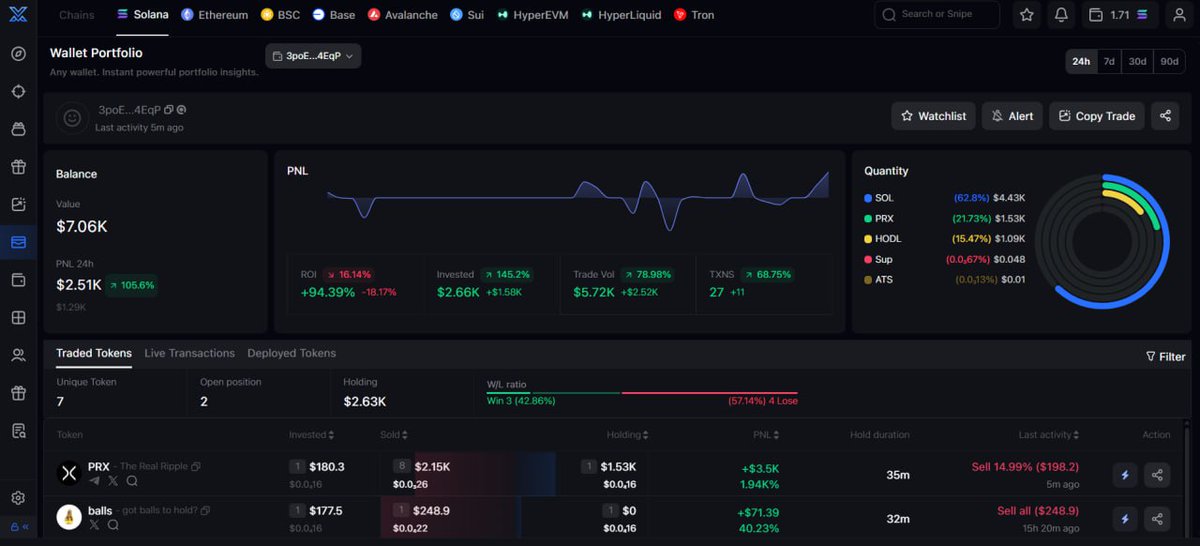Click HODL yellow legend dot
1200x546 pixels.
click(x=868, y=239)
